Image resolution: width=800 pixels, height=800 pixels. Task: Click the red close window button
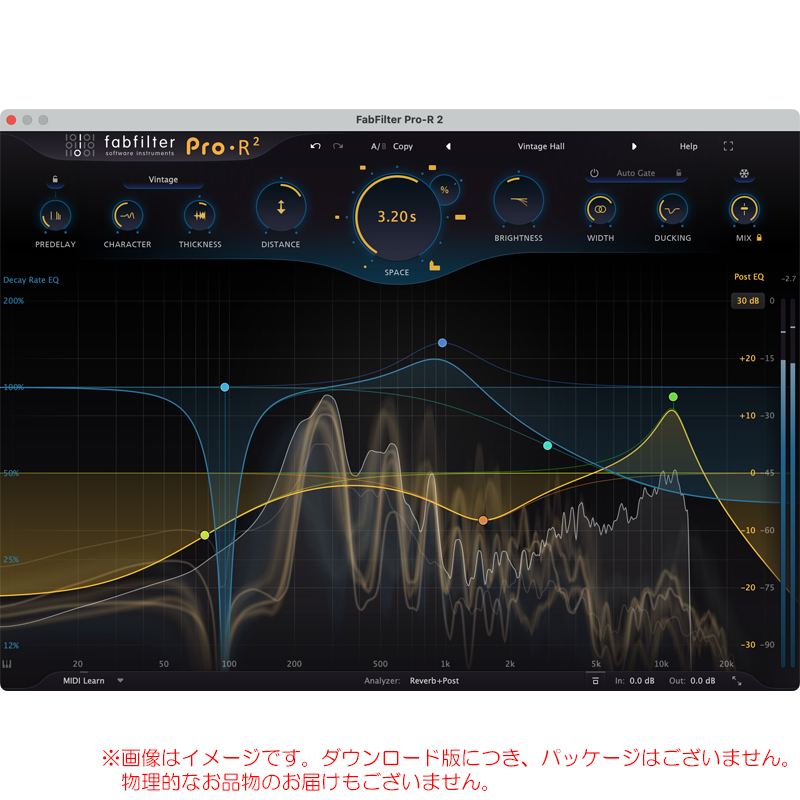11,120
